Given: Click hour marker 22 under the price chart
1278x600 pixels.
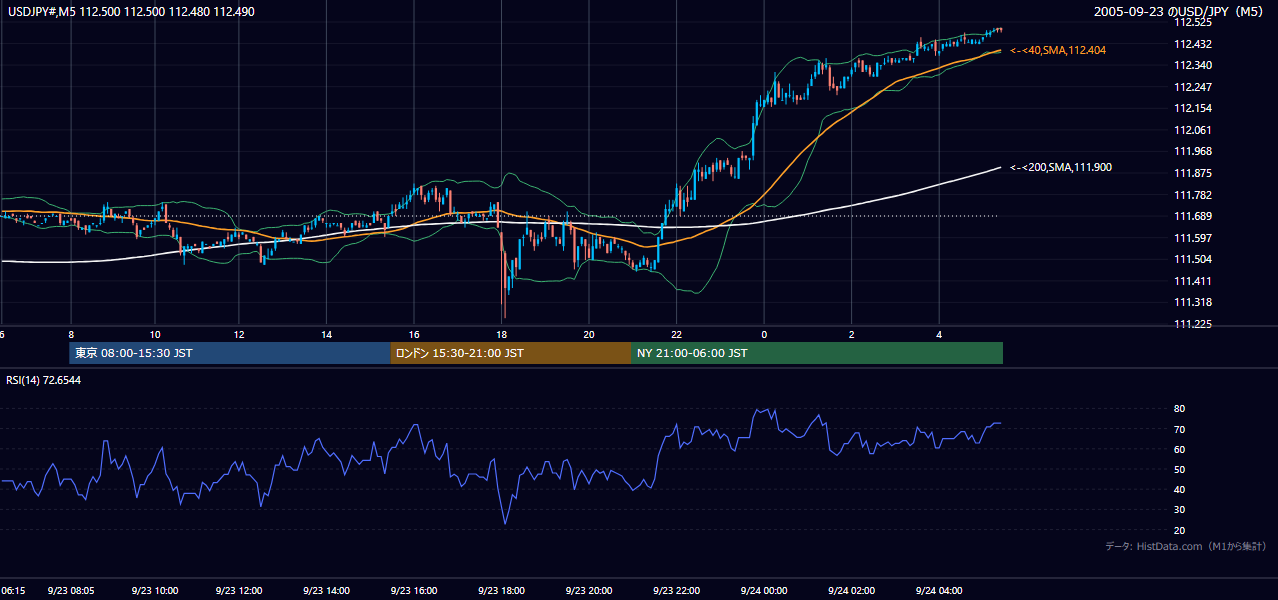Looking at the screenshot, I should 677,334.
